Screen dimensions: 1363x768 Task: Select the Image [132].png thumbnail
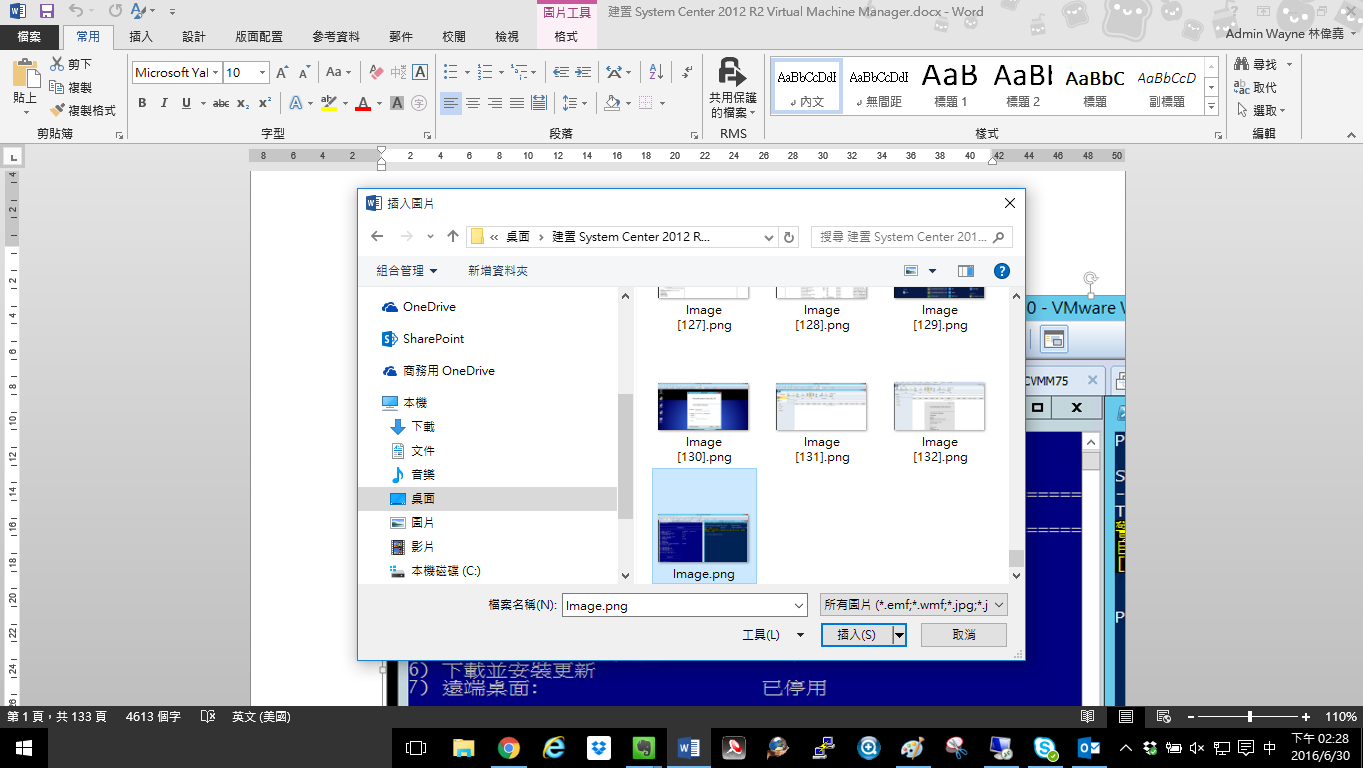coord(940,422)
